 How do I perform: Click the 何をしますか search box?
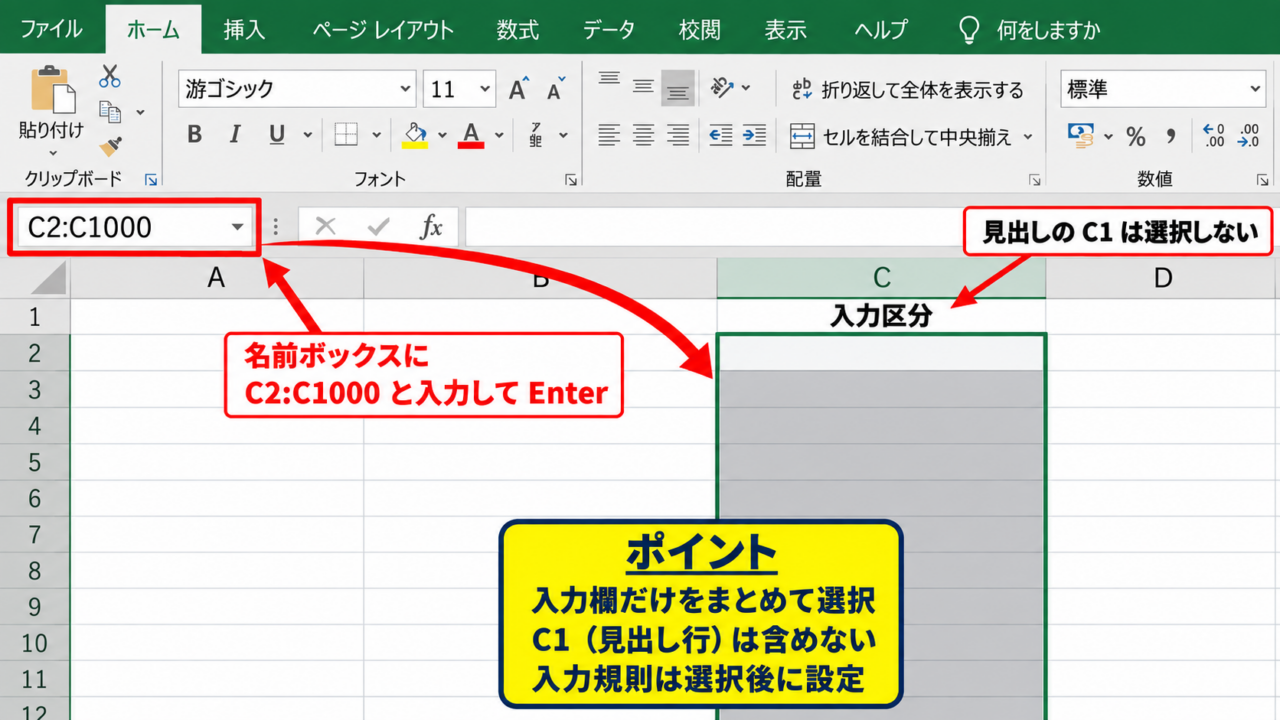[x=1031, y=29]
